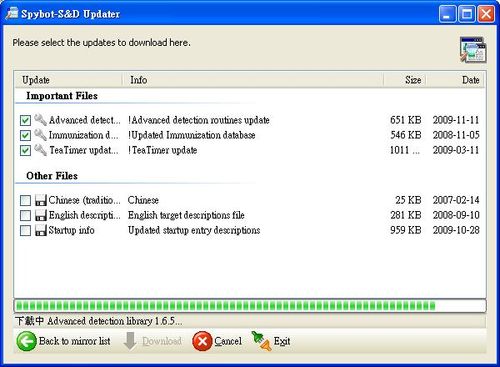Click the truncated 1011 size value

pyautogui.click(x=405, y=150)
